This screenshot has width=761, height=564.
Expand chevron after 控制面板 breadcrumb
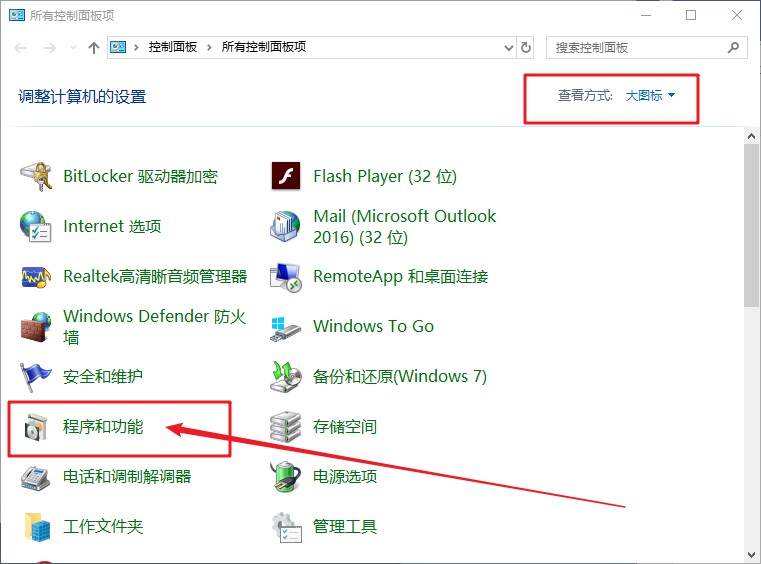tap(209, 47)
